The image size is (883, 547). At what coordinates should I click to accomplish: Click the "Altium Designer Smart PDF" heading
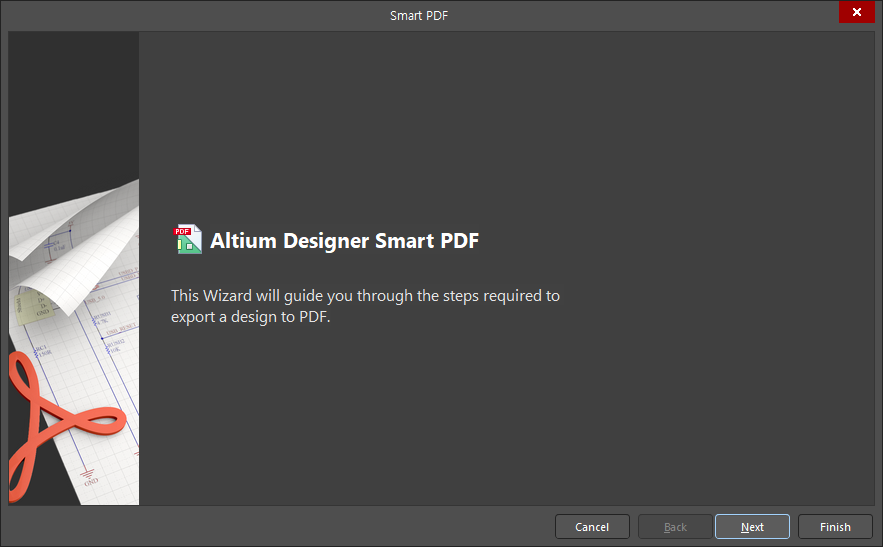(x=344, y=241)
